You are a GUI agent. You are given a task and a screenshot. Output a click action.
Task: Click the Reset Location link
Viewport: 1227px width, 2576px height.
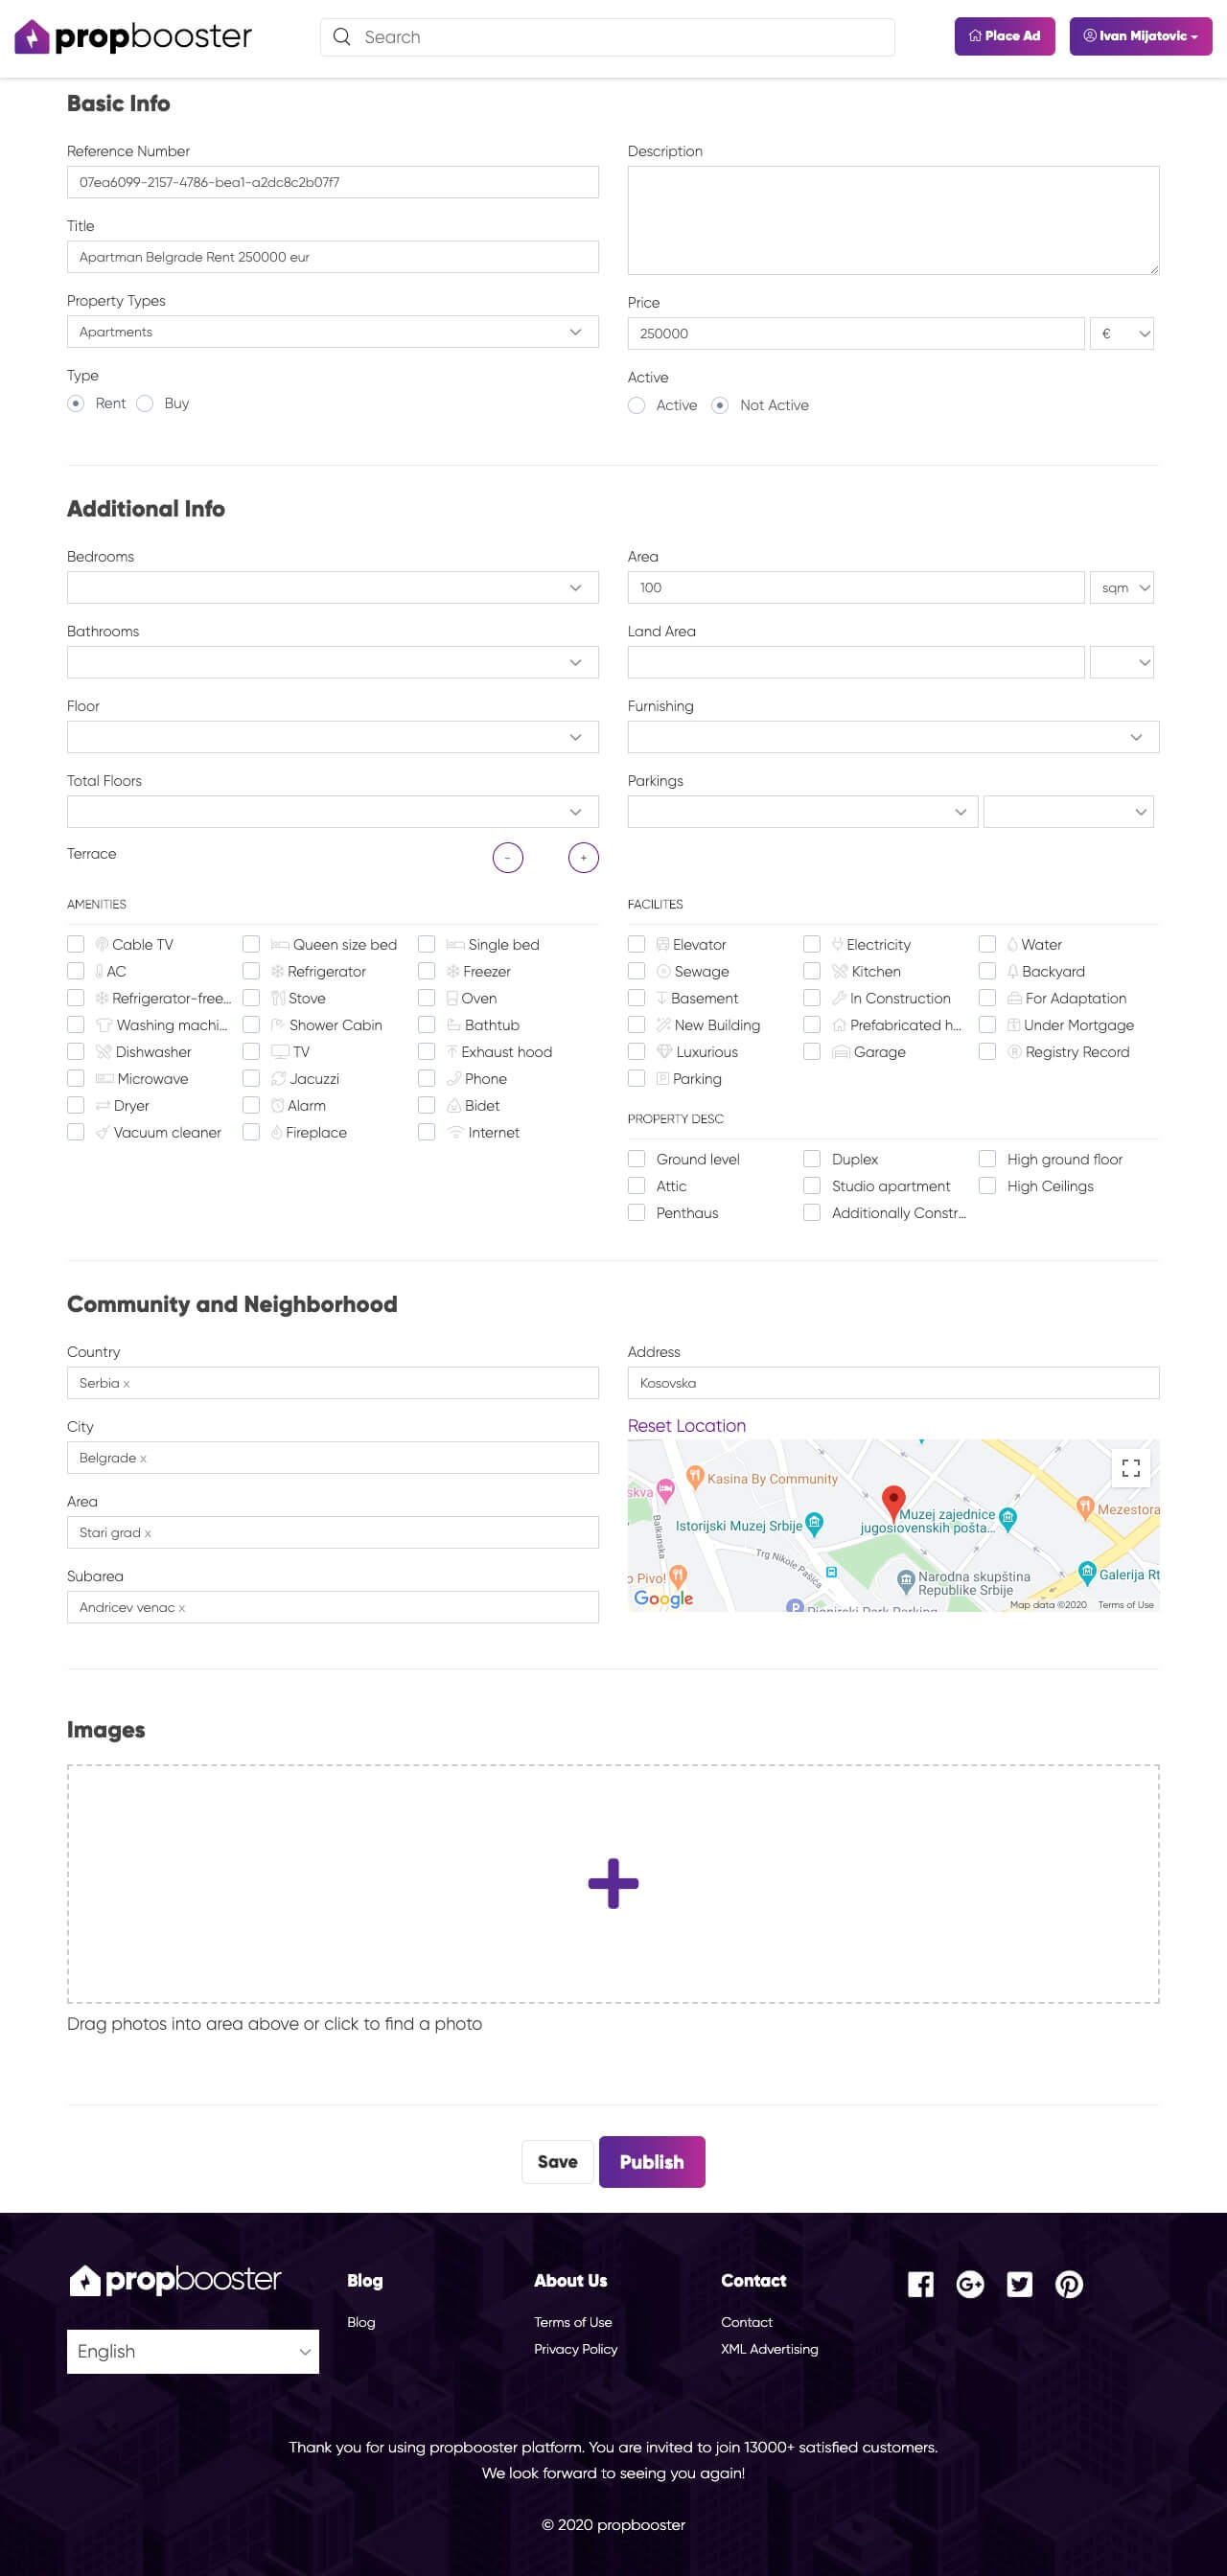coord(686,1425)
